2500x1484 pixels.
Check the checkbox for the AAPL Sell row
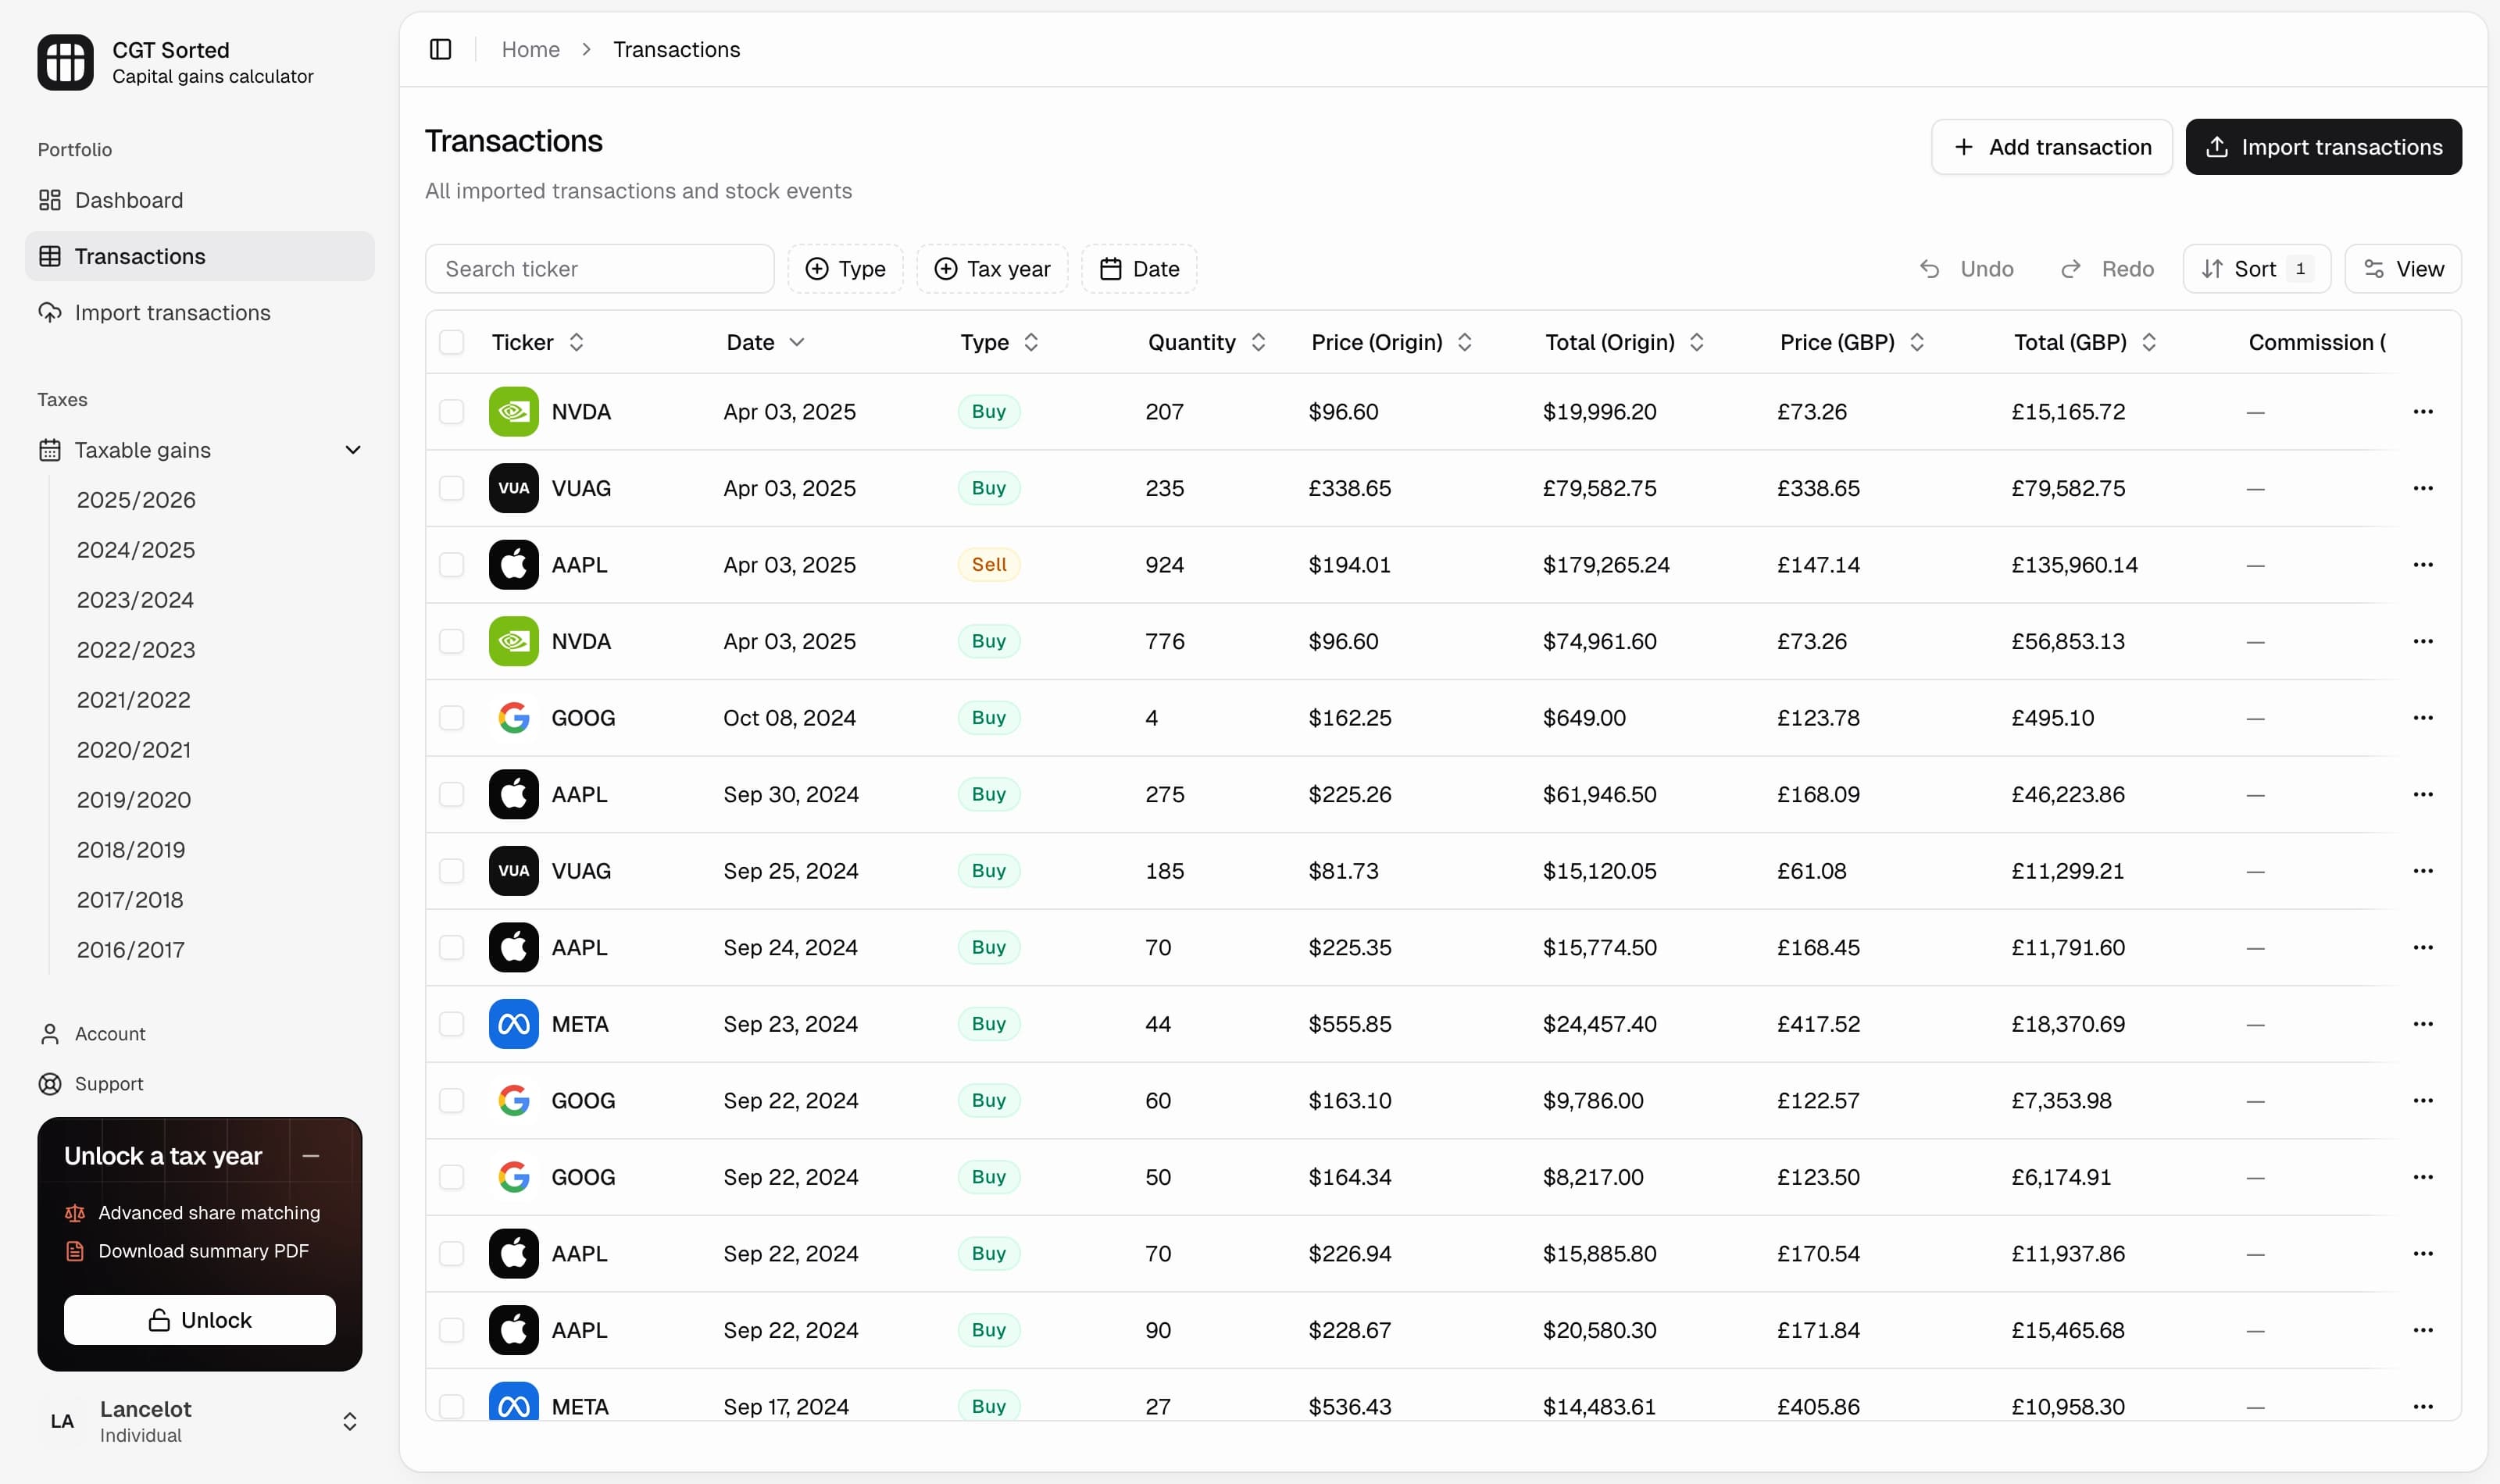tap(452, 564)
